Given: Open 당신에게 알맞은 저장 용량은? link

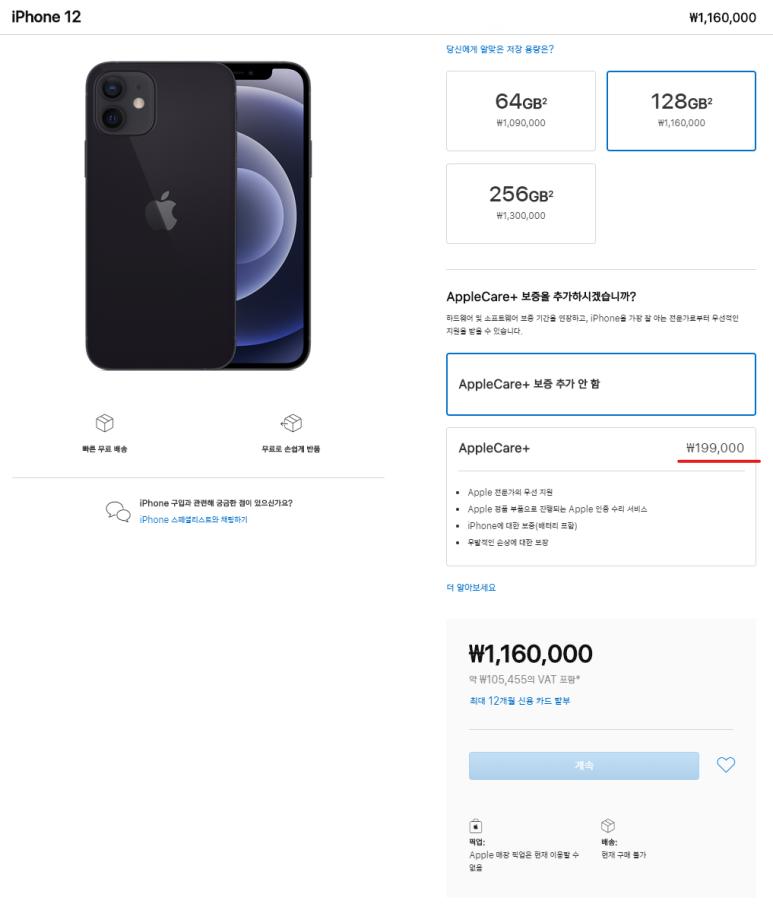Looking at the screenshot, I should click(x=500, y=49).
